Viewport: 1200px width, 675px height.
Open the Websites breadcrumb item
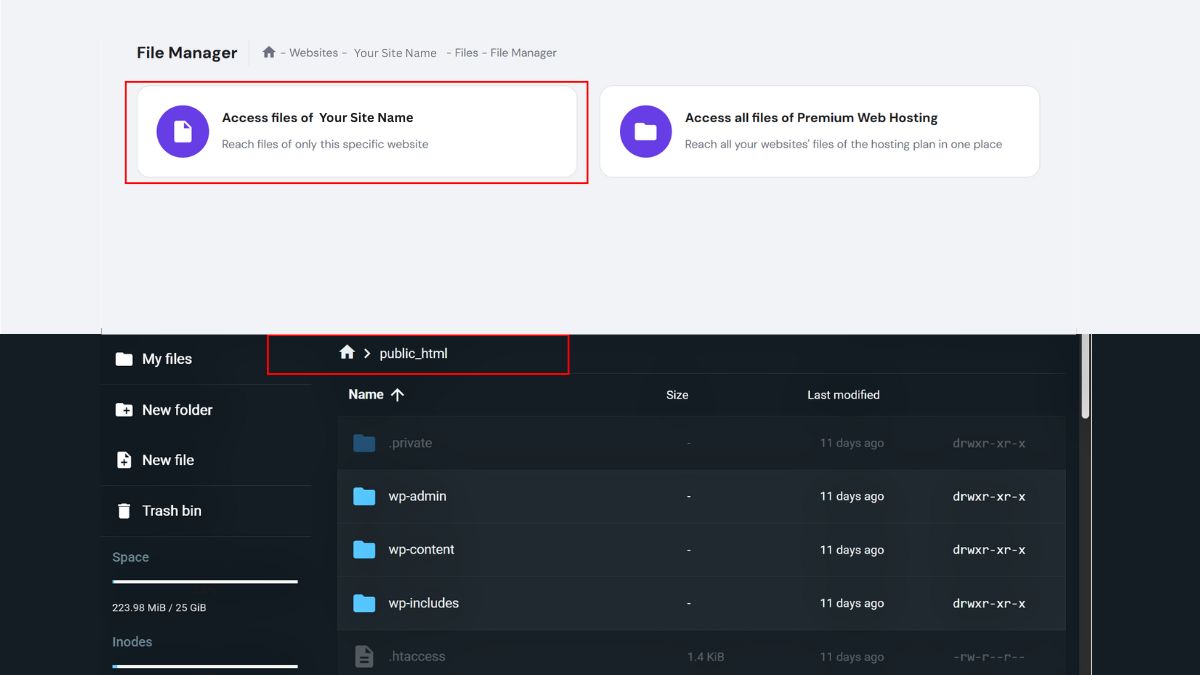tap(312, 52)
